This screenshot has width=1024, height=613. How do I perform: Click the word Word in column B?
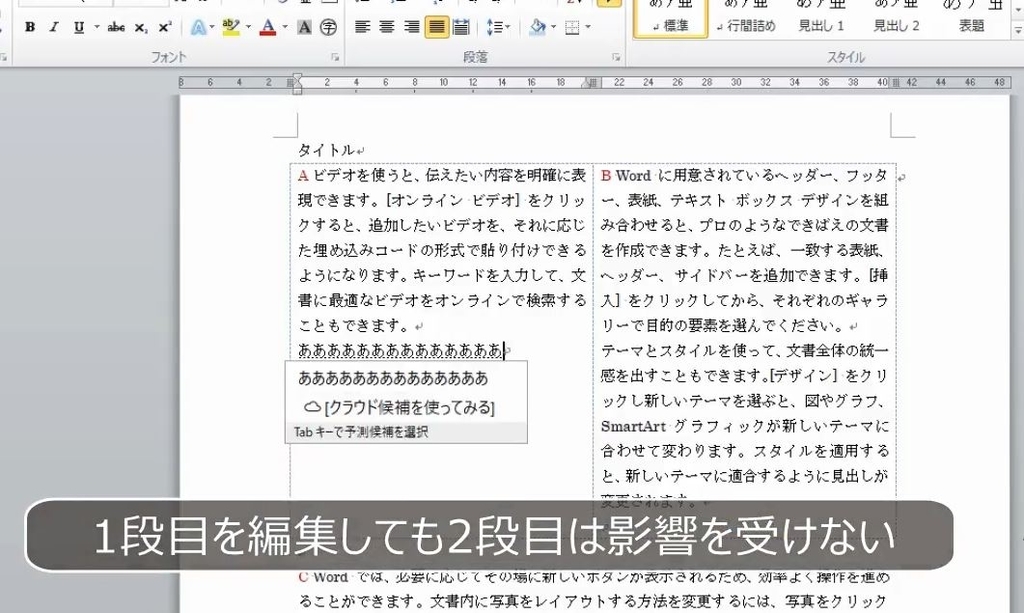[x=633, y=176]
